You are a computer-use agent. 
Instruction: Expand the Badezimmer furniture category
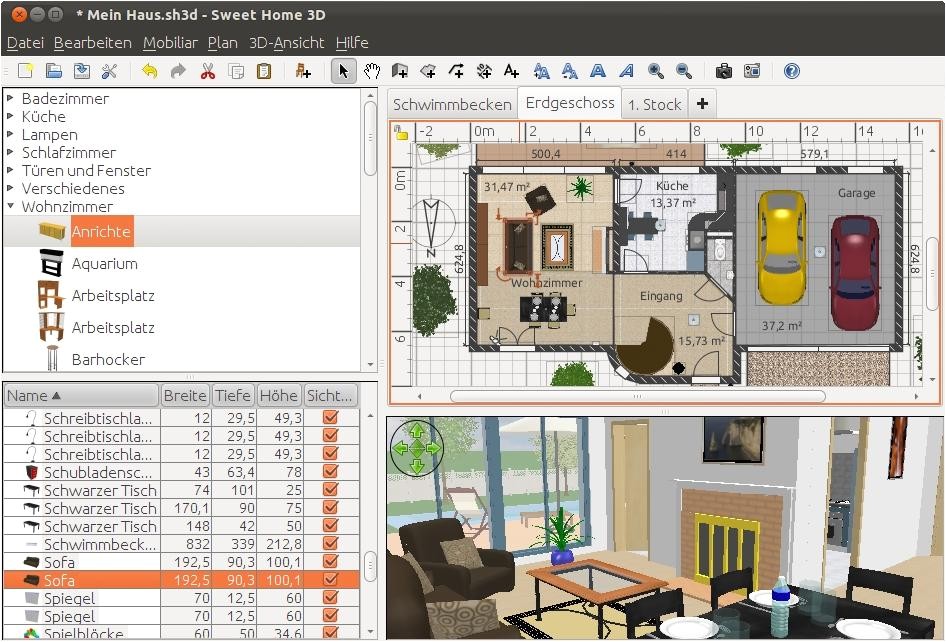point(11,98)
